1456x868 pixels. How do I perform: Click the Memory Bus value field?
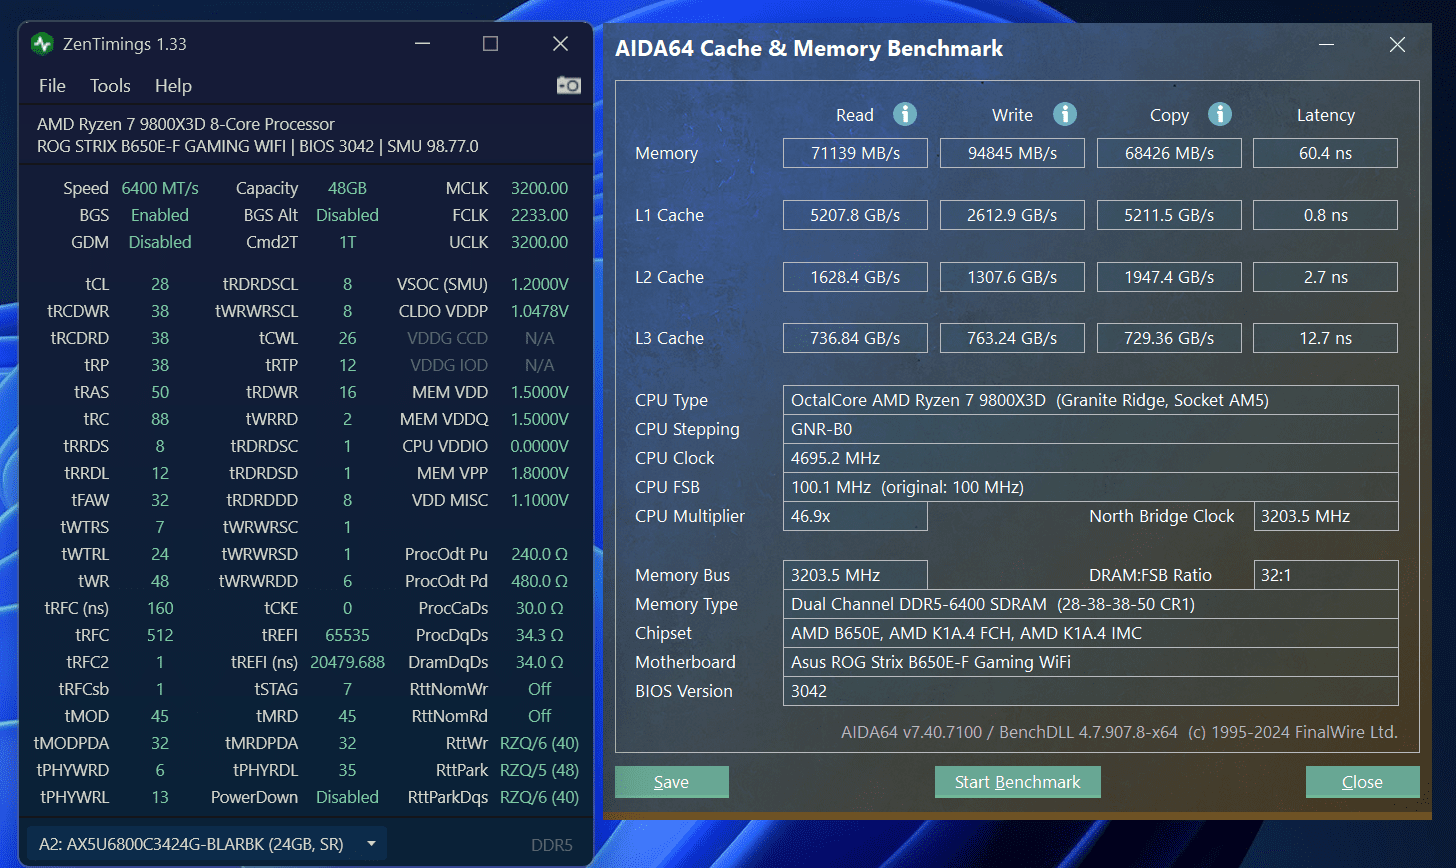[855, 575]
